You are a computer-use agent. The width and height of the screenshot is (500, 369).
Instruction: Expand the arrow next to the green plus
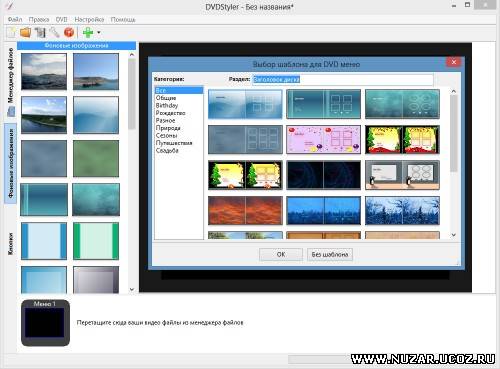[x=99, y=33]
